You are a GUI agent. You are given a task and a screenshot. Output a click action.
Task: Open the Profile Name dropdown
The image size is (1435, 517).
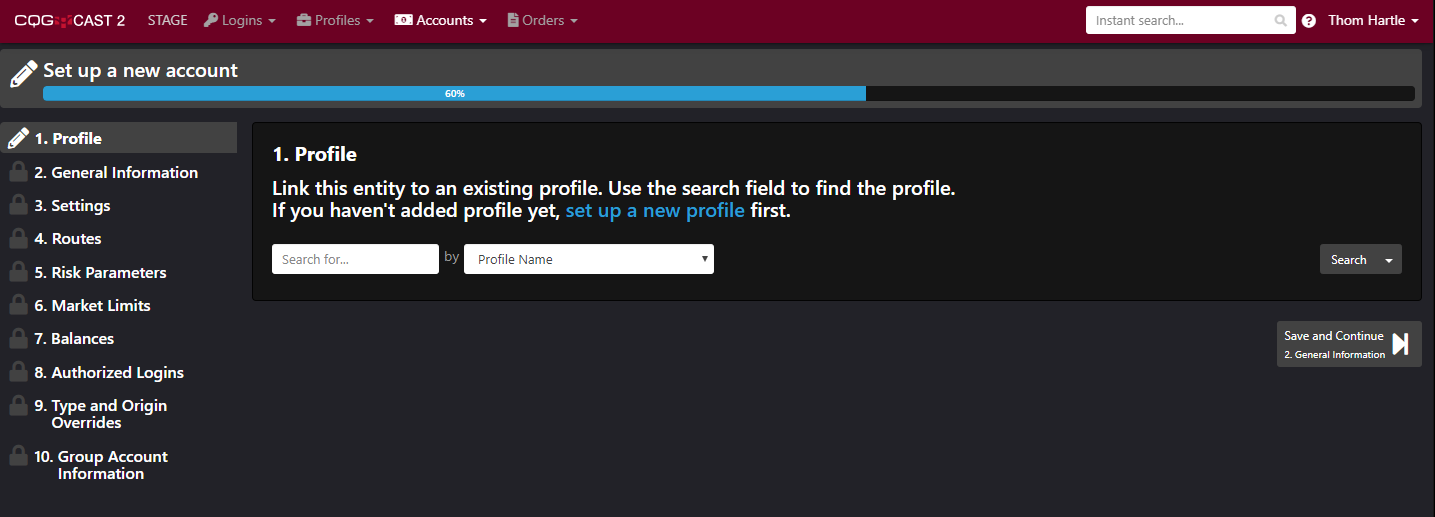[x=589, y=259]
